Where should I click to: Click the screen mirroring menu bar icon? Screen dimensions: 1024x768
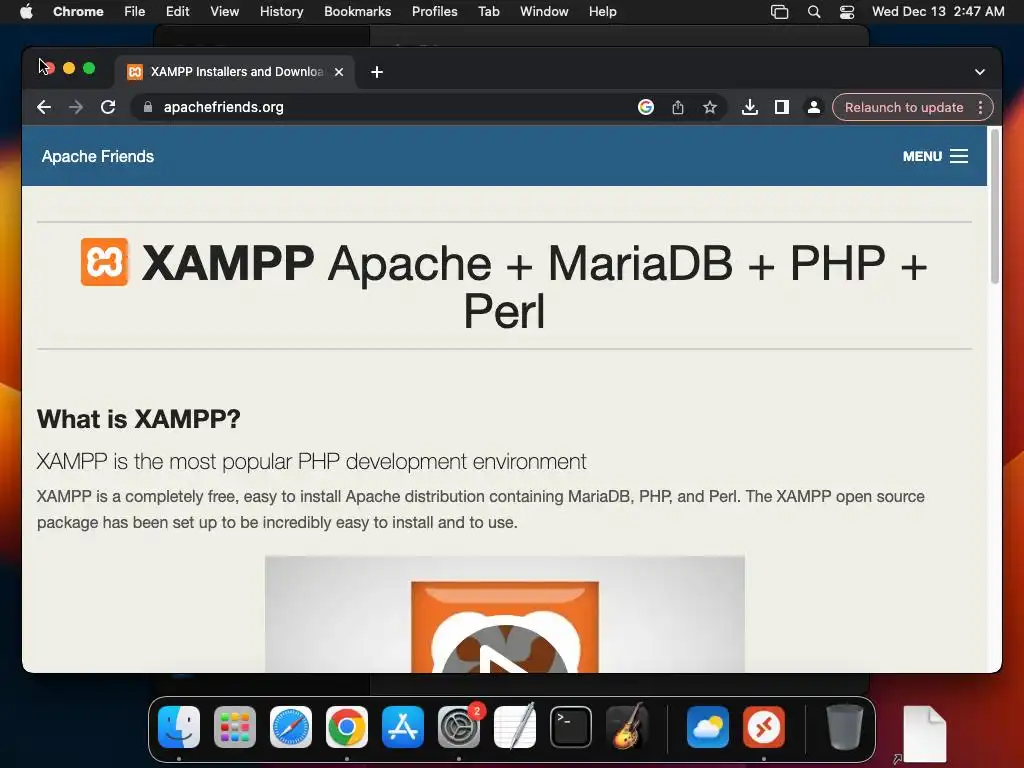click(x=780, y=12)
